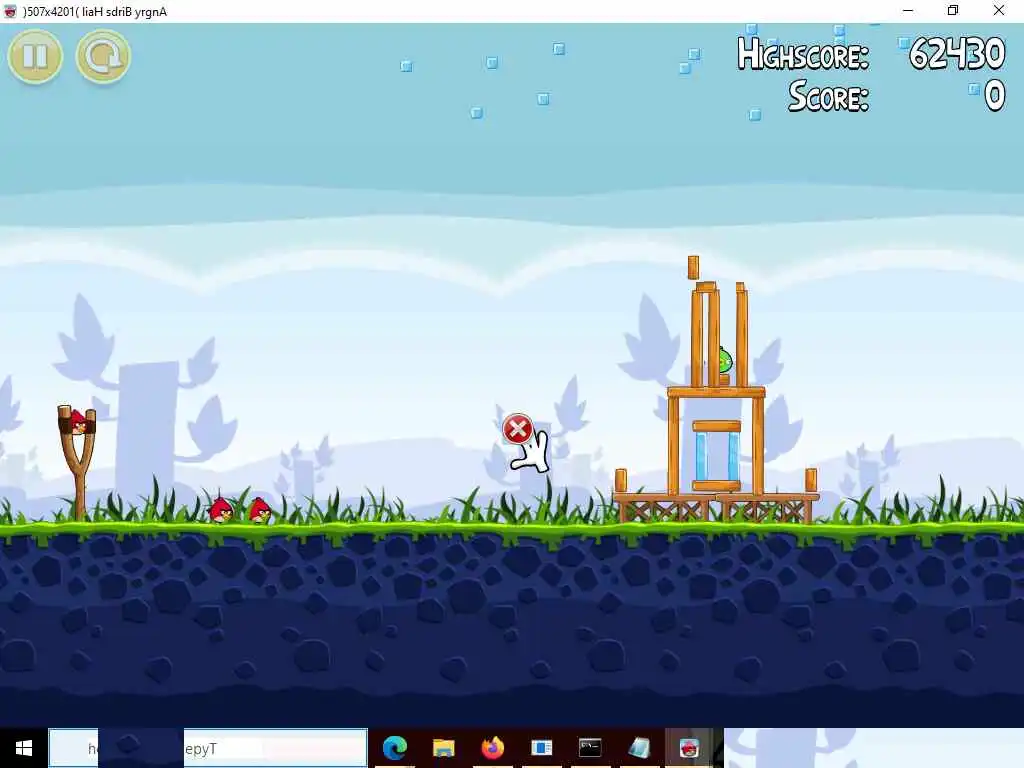Click the notepad-like taskbar icon beside command prompt
The width and height of the screenshot is (1024, 768).
[639, 747]
